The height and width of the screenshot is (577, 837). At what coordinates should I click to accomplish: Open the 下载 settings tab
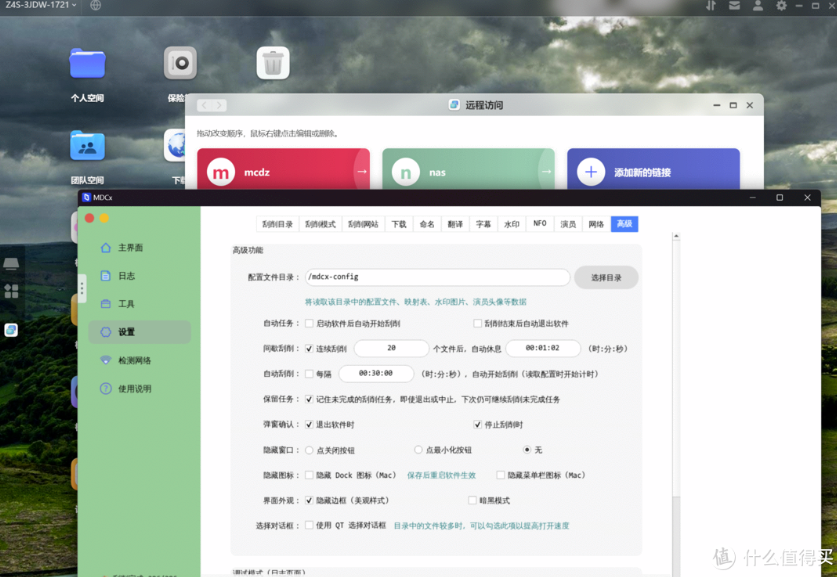[x=399, y=224]
